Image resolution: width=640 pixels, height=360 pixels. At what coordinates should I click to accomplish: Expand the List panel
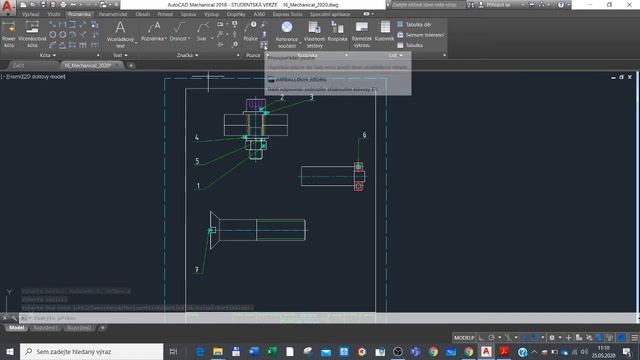(396, 55)
